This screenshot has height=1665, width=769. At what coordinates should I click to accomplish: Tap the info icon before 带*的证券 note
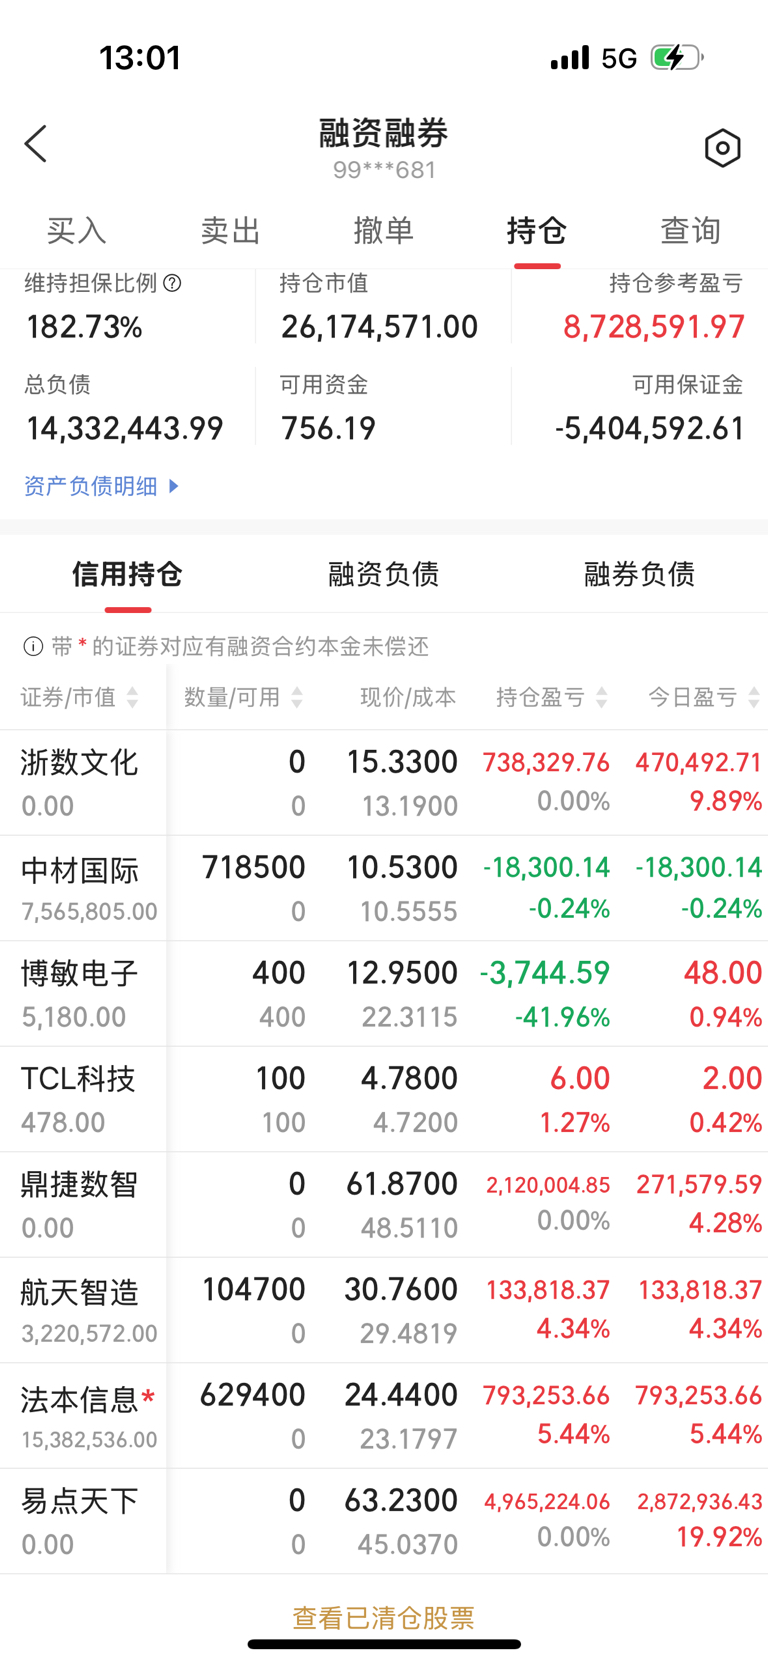(x=33, y=647)
